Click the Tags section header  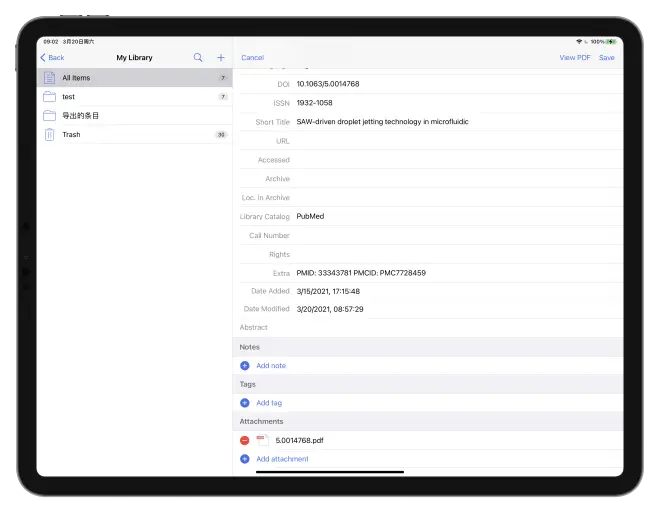pos(428,384)
